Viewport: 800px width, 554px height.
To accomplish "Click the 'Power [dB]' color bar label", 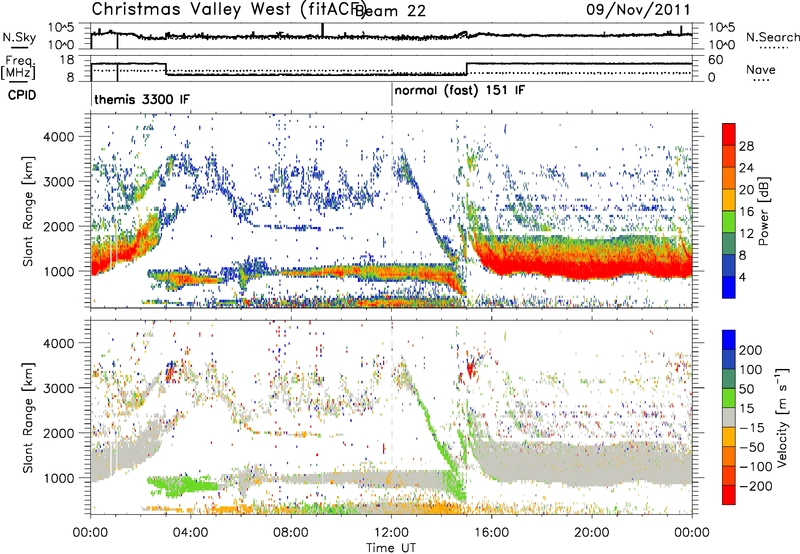I will (x=764, y=211).
